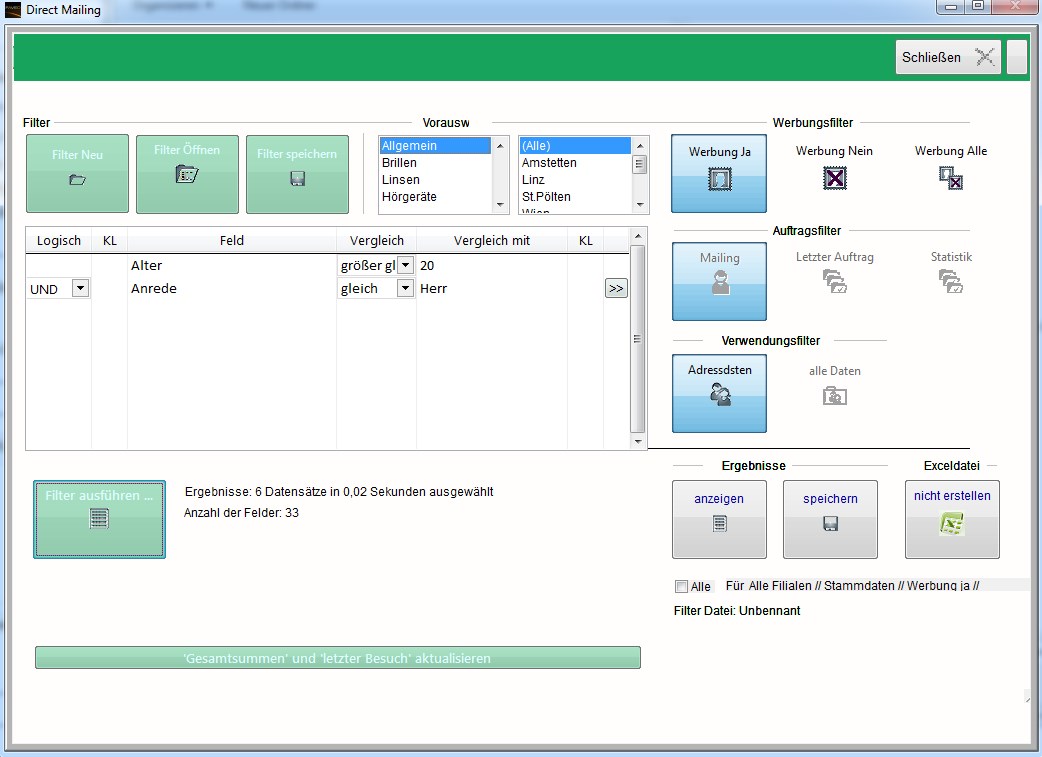Select Linz in the branch list

[x=533, y=180]
